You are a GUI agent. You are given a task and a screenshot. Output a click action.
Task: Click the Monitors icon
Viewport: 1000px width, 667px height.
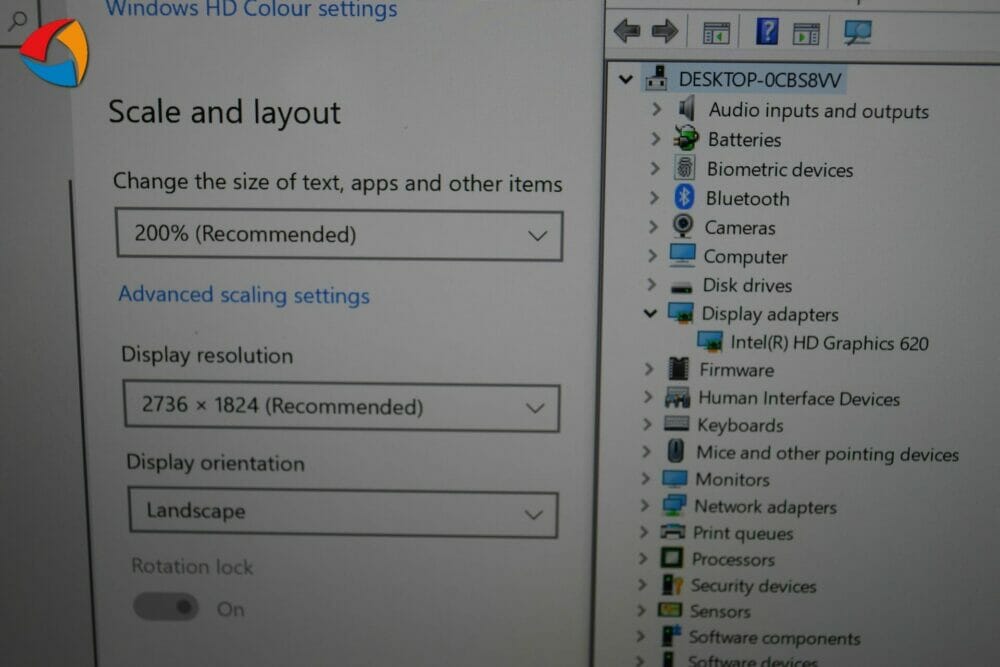[x=675, y=478]
